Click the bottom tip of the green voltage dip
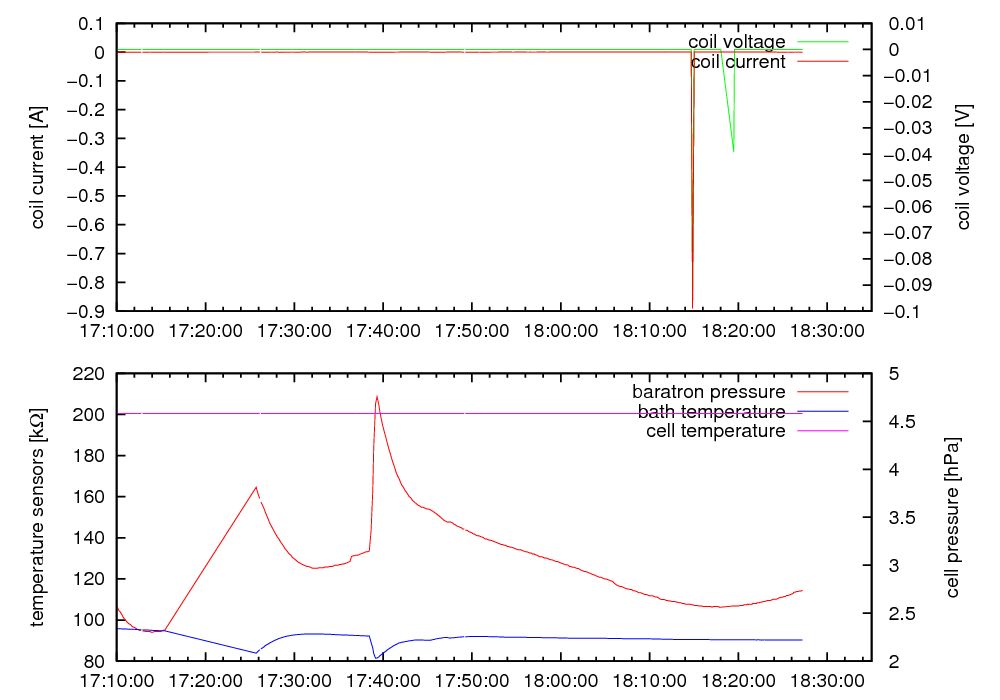The height and width of the screenshot is (700, 1000). click(x=733, y=150)
